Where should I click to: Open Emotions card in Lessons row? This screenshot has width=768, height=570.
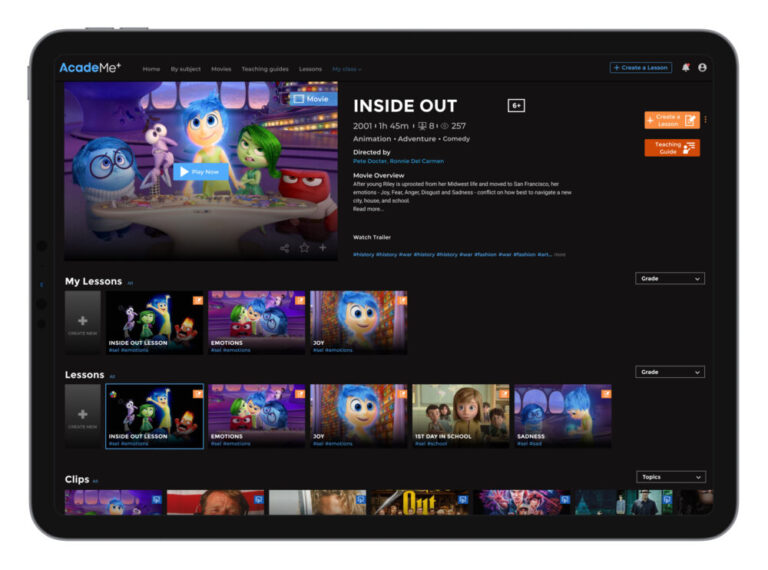257,416
